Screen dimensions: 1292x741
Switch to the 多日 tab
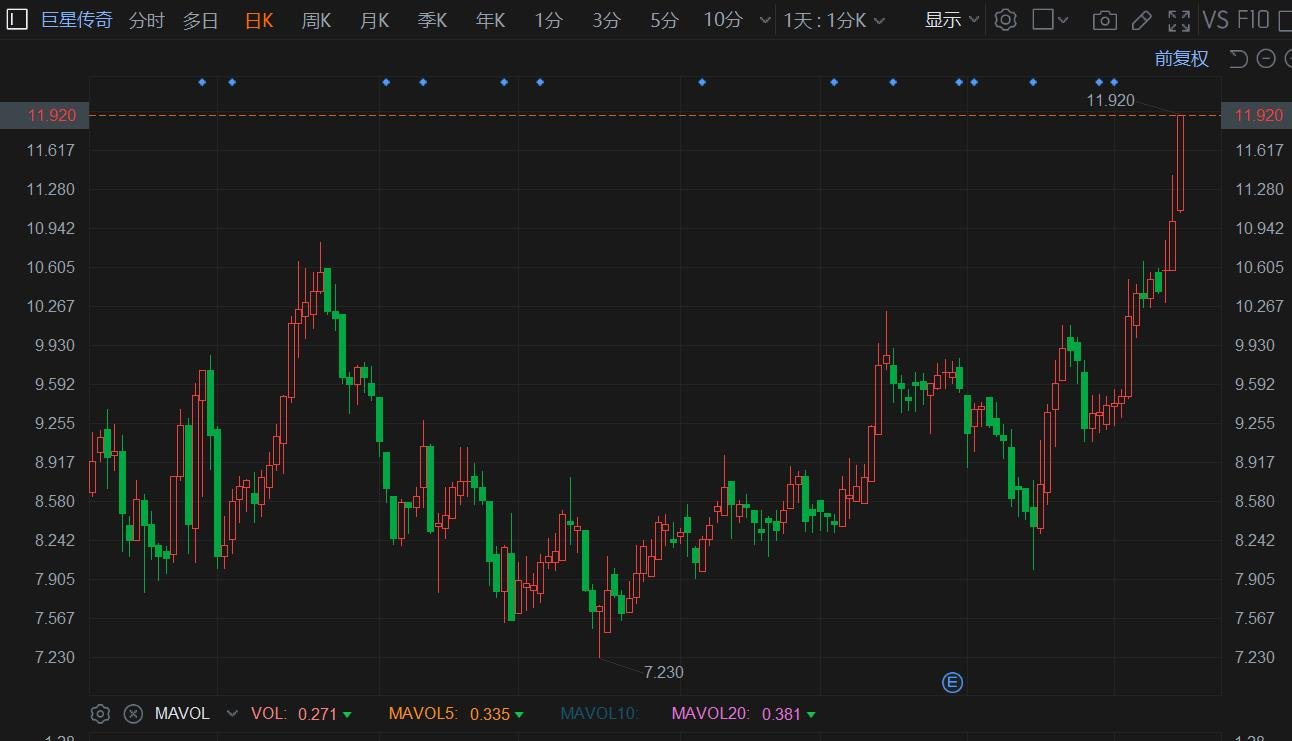click(x=200, y=20)
